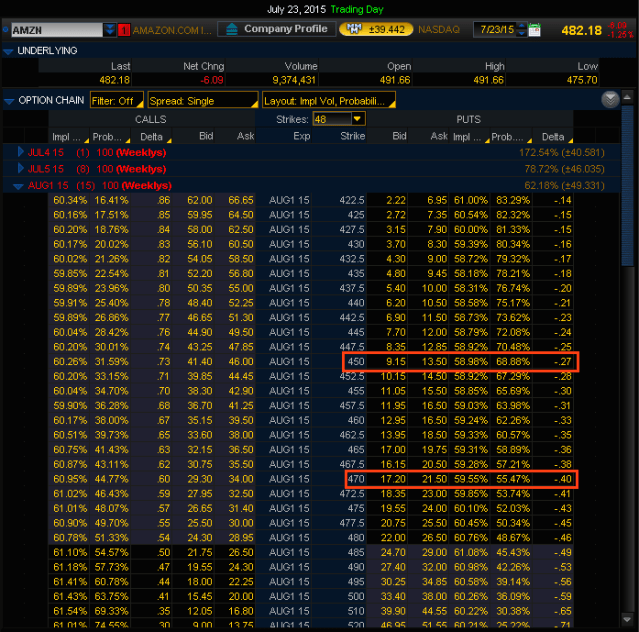
Task: Click the red alert icon beside AMAZON.COM
Action: [124, 30]
